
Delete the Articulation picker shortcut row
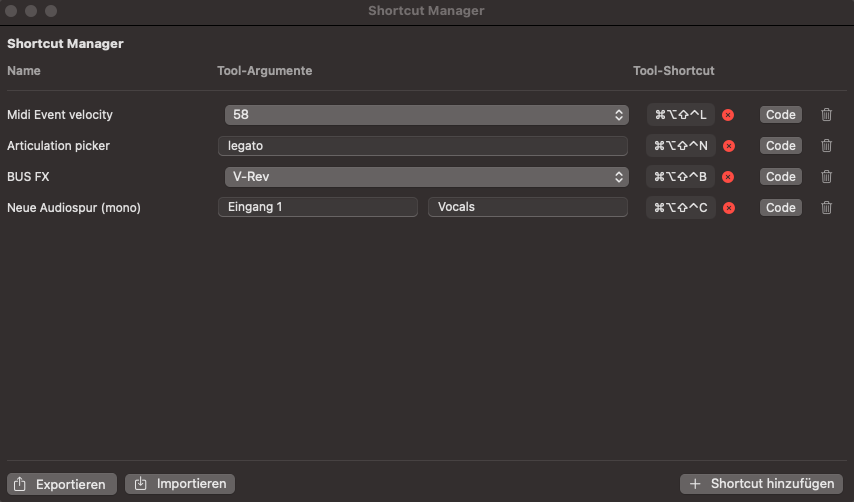[826, 146]
